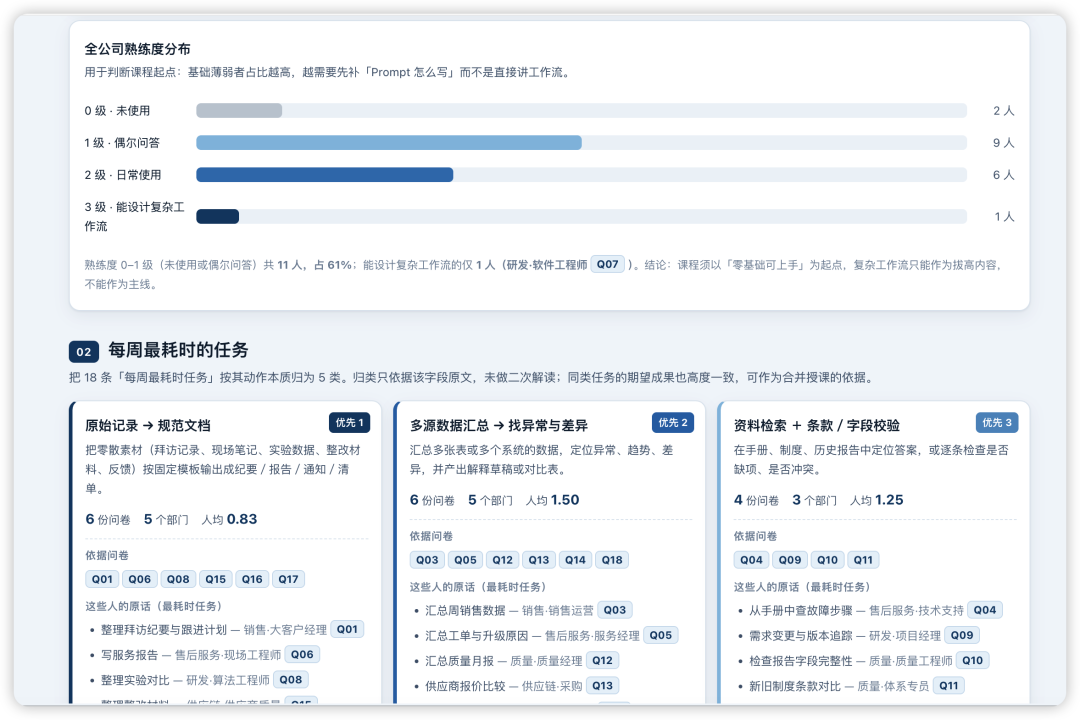
Task: Click the 2 级 · 日常使用 bar
Action: [x=581, y=175]
